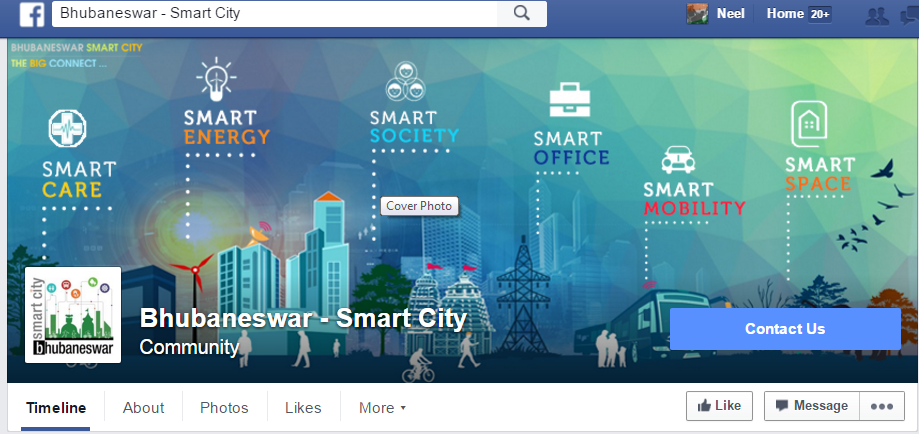Click the Contact Us button
Viewport: 919px width, 434px height.
point(785,329)
